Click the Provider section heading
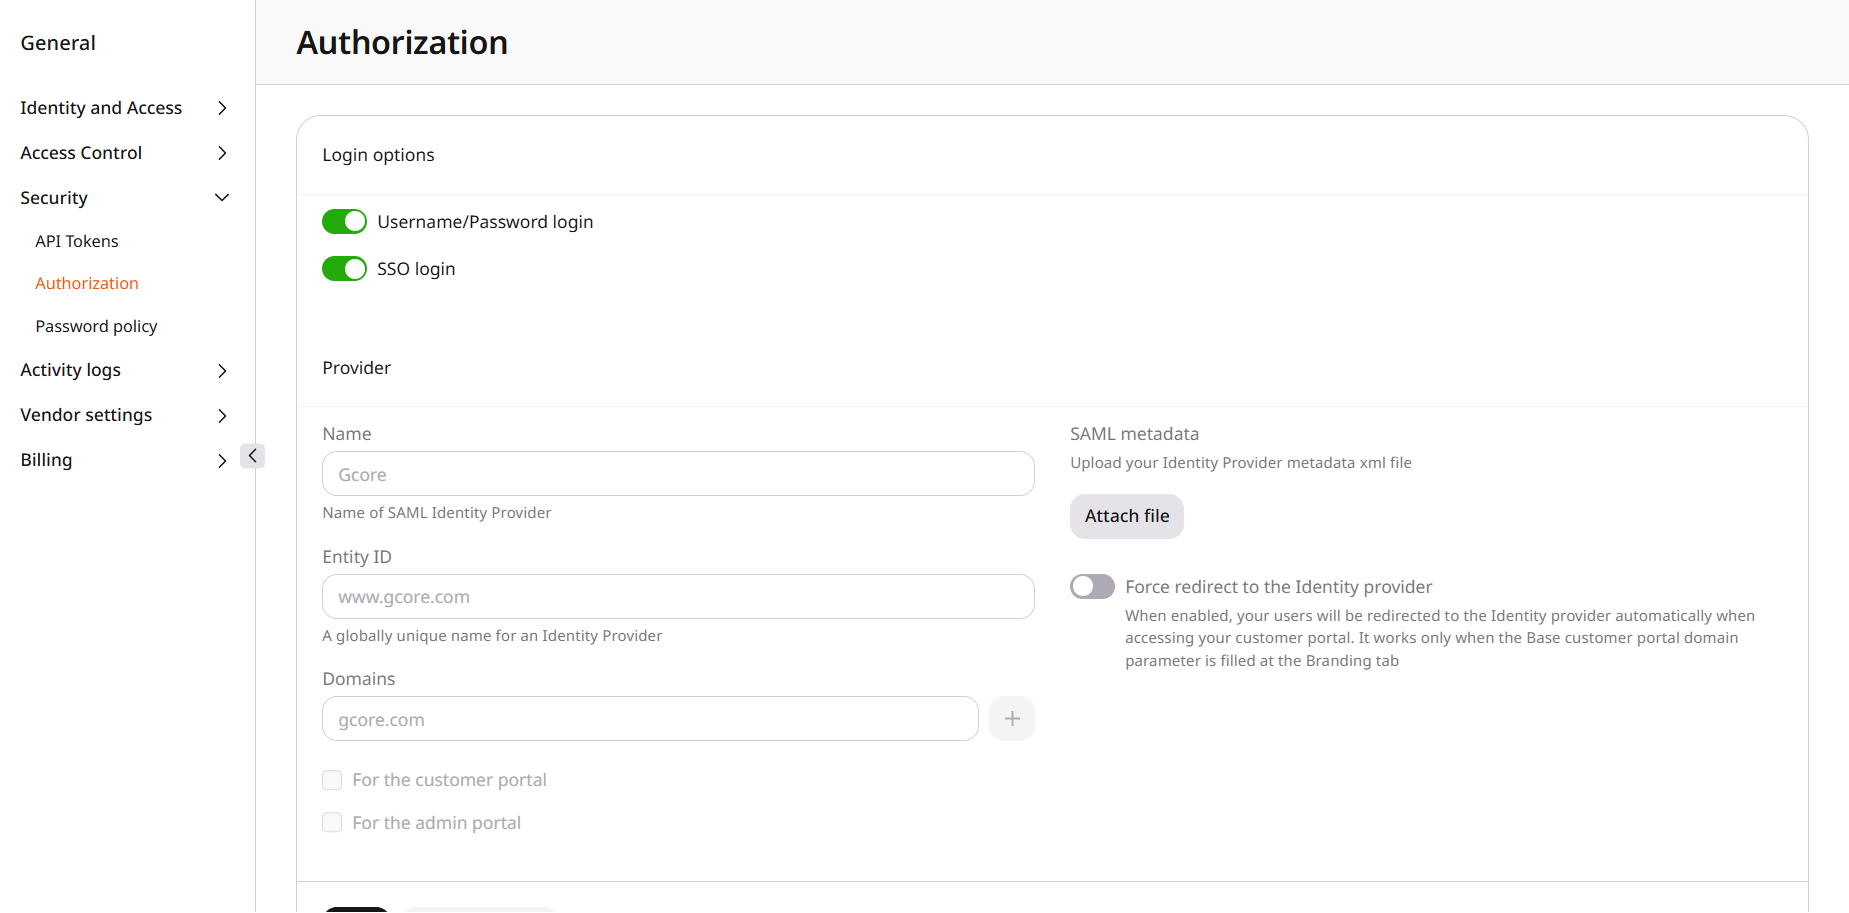The height and width of the screenshot is (913, 1849). pyautogui.click(x=356, y=368)
